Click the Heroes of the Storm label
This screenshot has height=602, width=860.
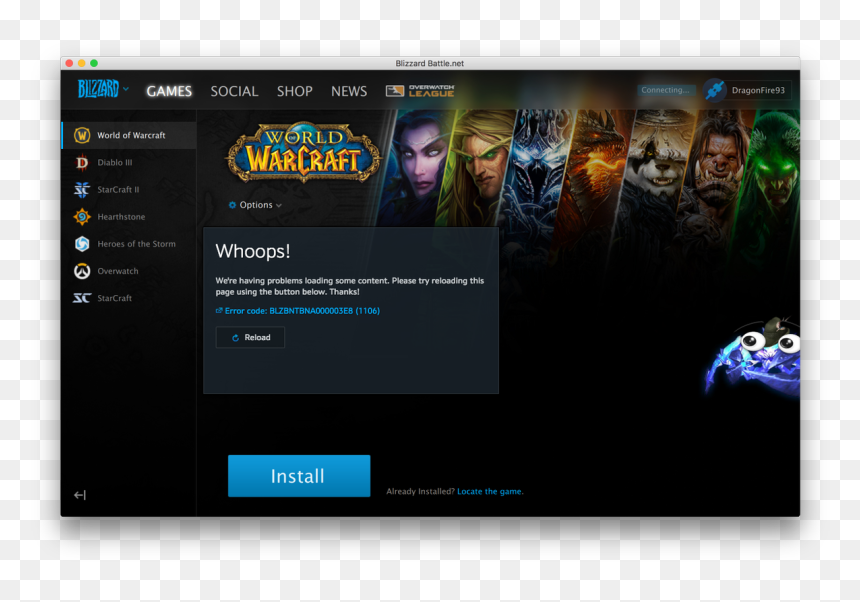click(137, 244)
